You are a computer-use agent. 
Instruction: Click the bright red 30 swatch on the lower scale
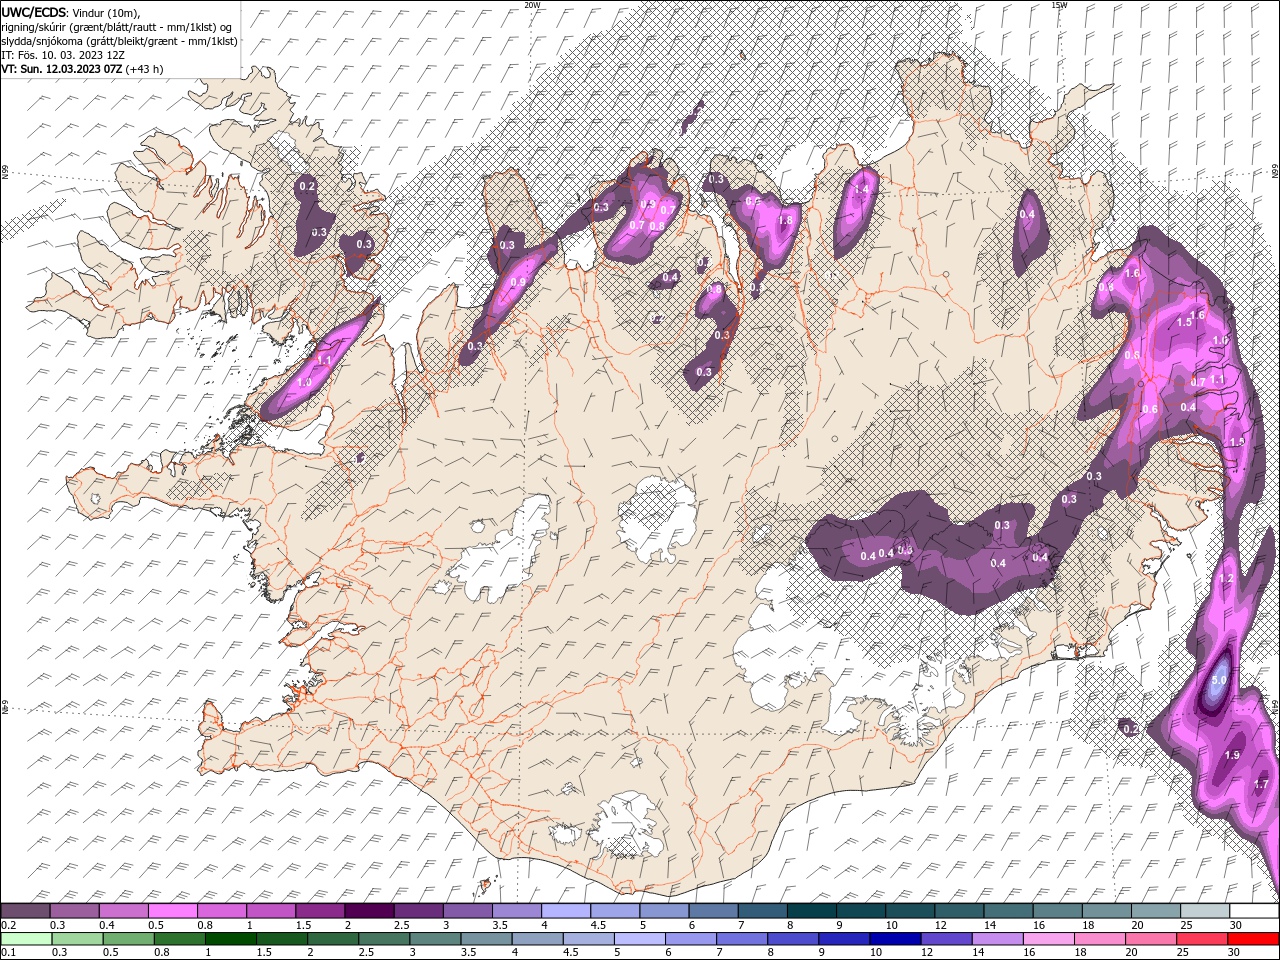click(x=1252, y=939)
